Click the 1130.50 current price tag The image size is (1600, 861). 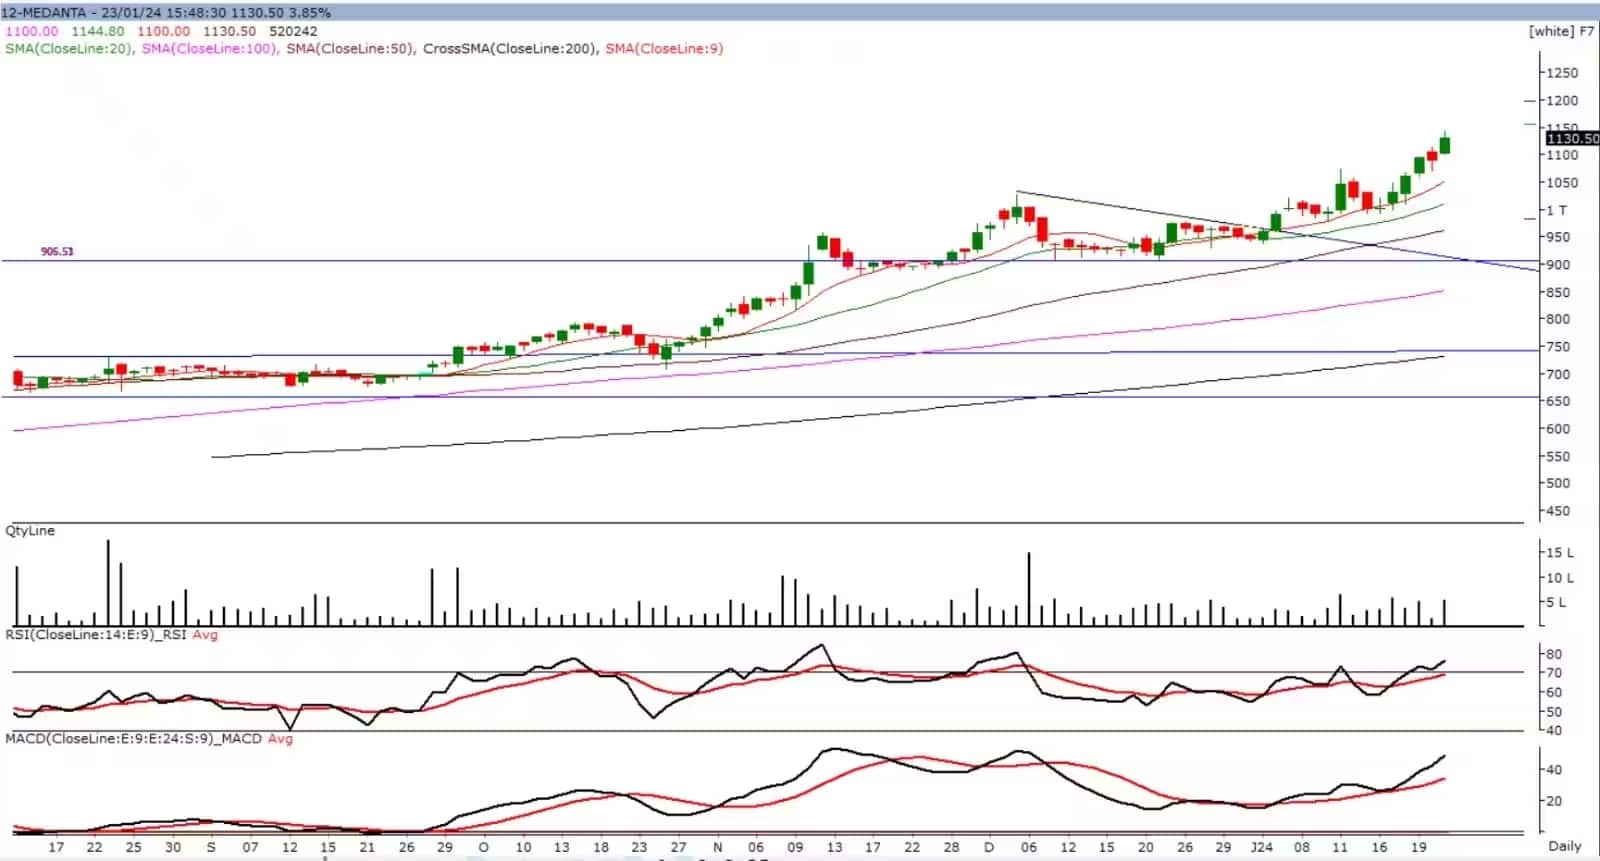click(x=1571, y=138)
